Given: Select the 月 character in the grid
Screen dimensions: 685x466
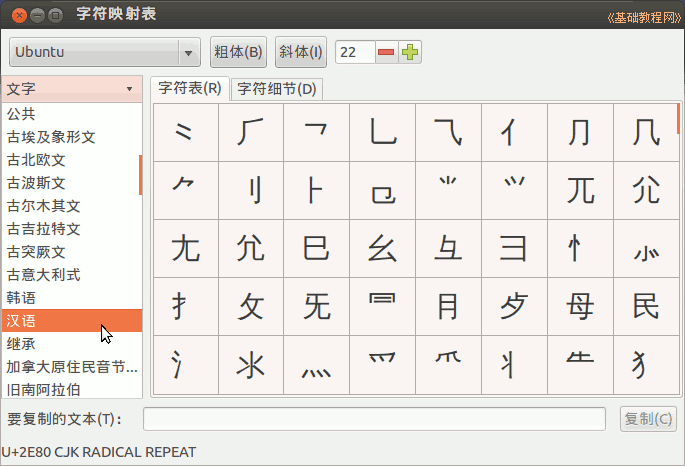Looking at the screenshot, I should click(x=448, y=306).
